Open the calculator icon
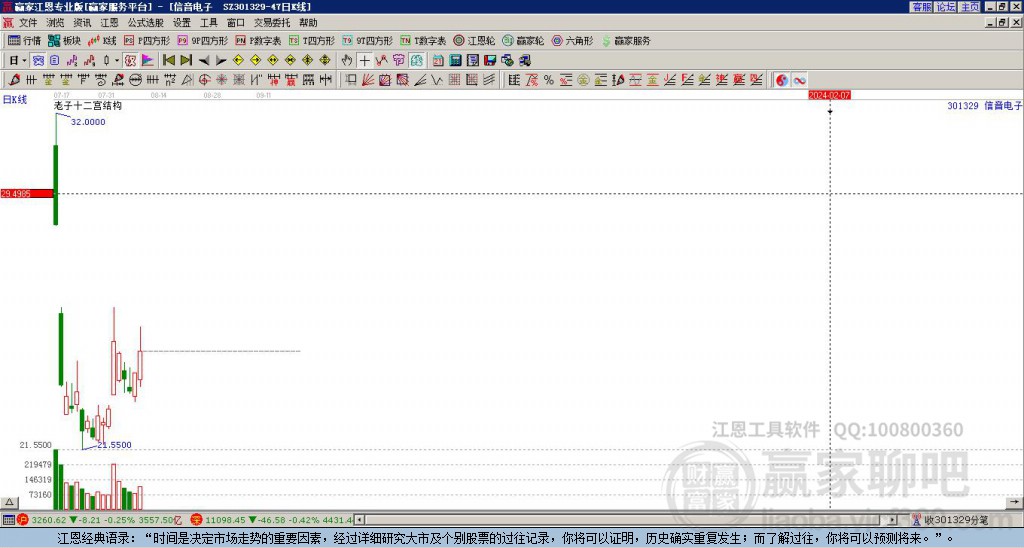1024x548 pixels. point(455,61)
